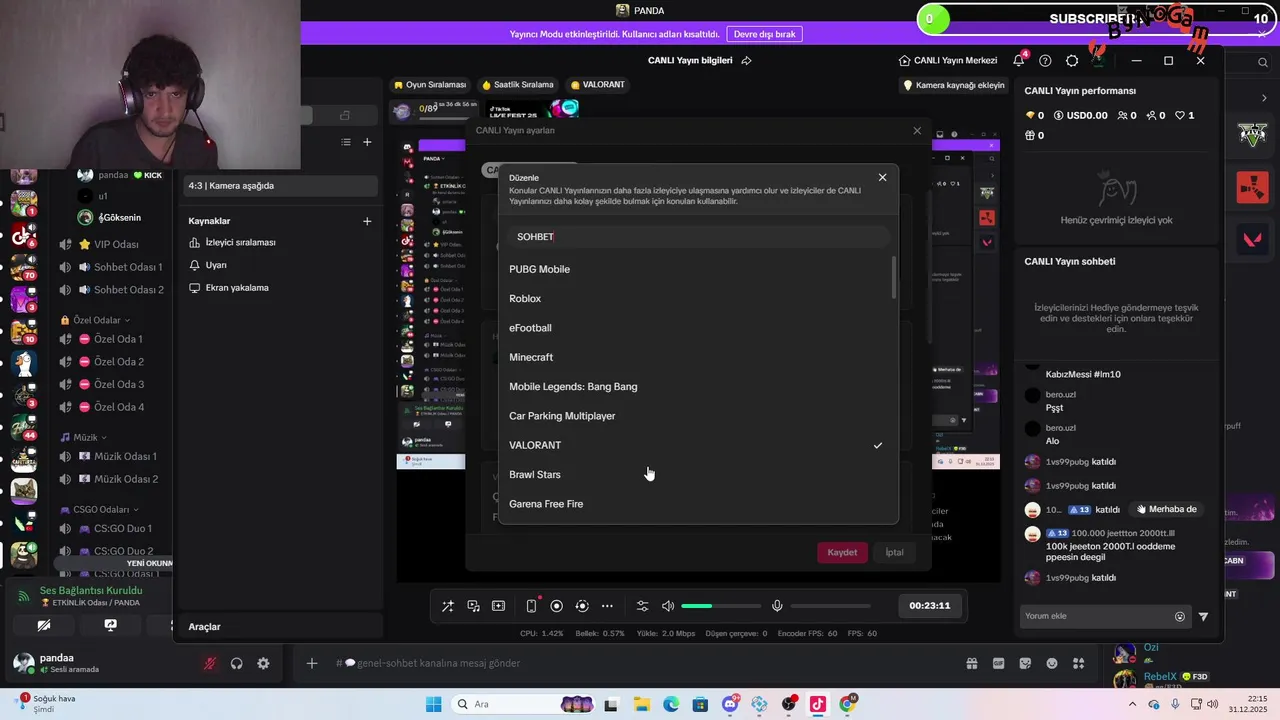Add a new source with Kaynaklar plus
The height and width of the screenshot is (720, 1280).
tap(367, 221)
